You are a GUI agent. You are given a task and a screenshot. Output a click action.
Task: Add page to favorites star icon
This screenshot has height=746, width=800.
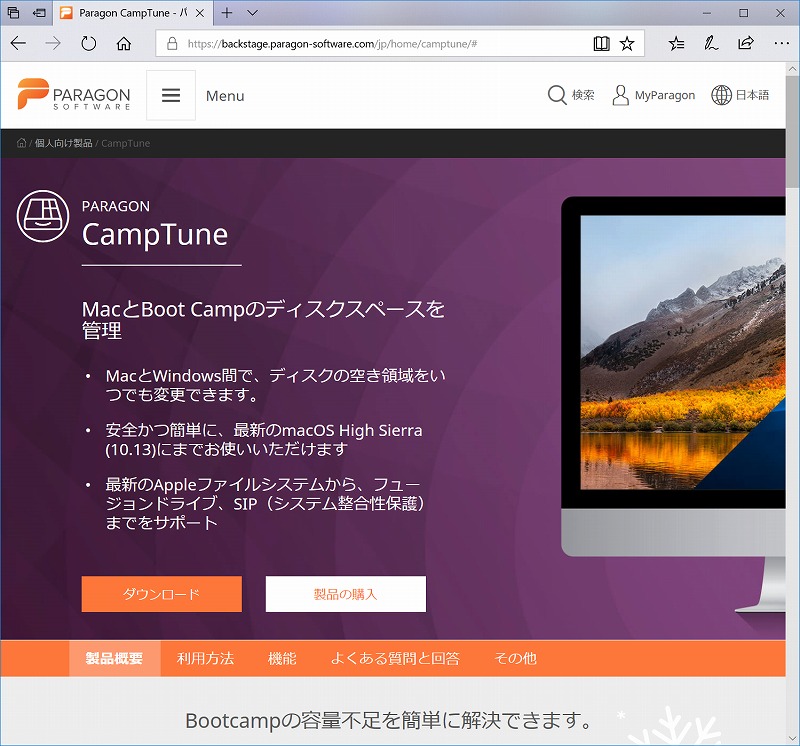pyautogui.click(x=627, y=43)
